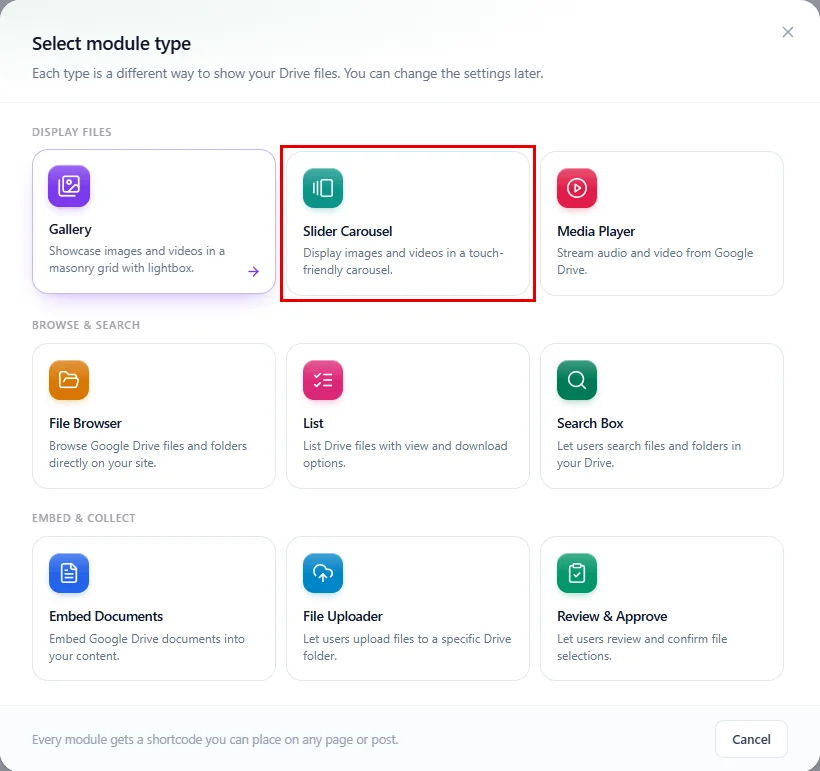820x771 pixels.
Task: Click the purple Gallery module icon
Action: [x=69, y=186]
